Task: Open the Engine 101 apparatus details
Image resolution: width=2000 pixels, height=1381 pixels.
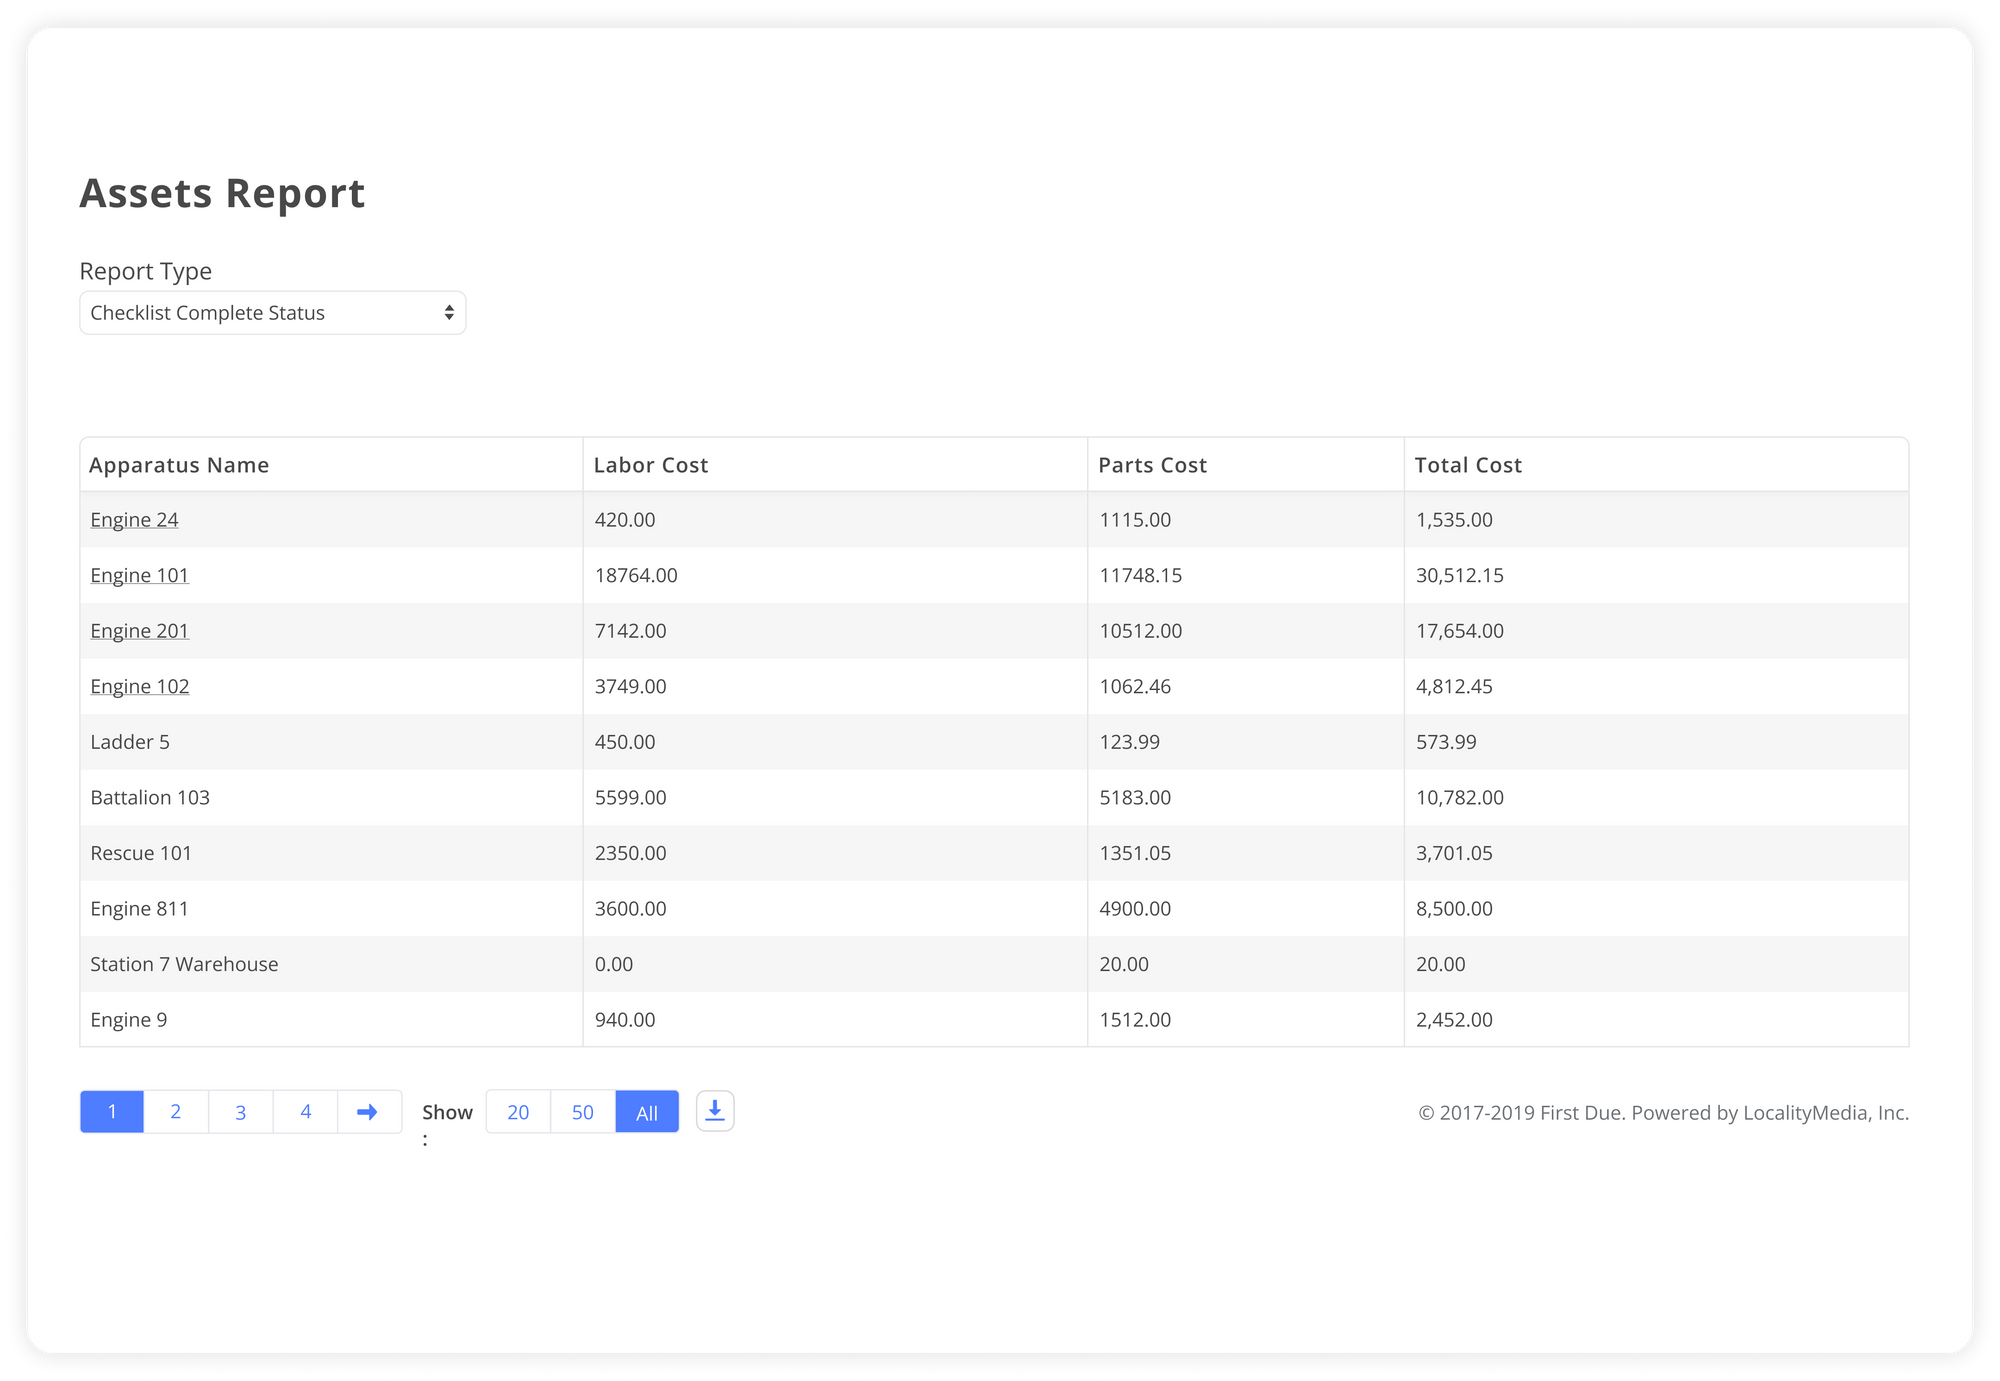Action: (x=139, y=575)
